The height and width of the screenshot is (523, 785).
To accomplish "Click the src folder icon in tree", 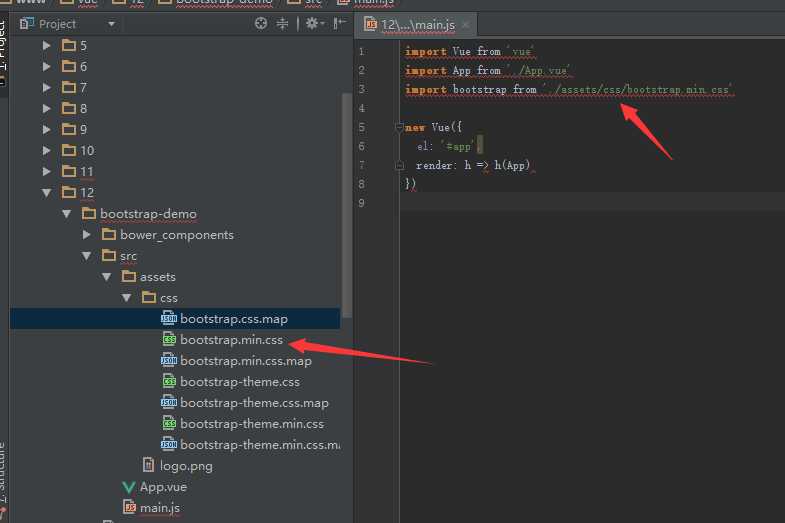I will (x=109, y=255).
